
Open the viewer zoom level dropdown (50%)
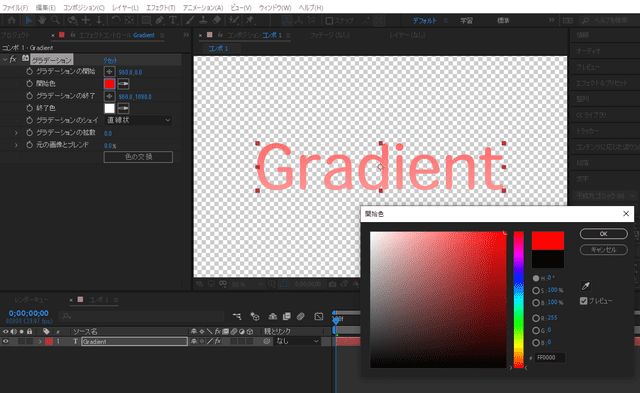[x=247, y=284]
